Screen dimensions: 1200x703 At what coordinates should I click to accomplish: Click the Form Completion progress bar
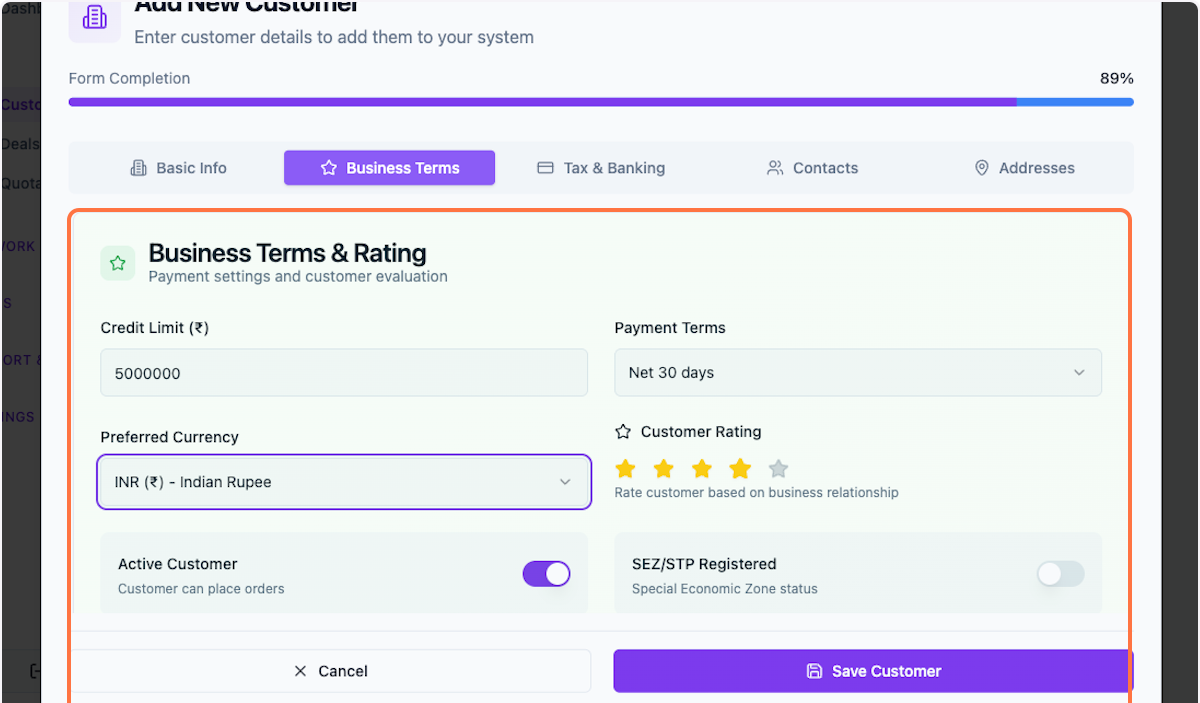(x=600, y=102)
